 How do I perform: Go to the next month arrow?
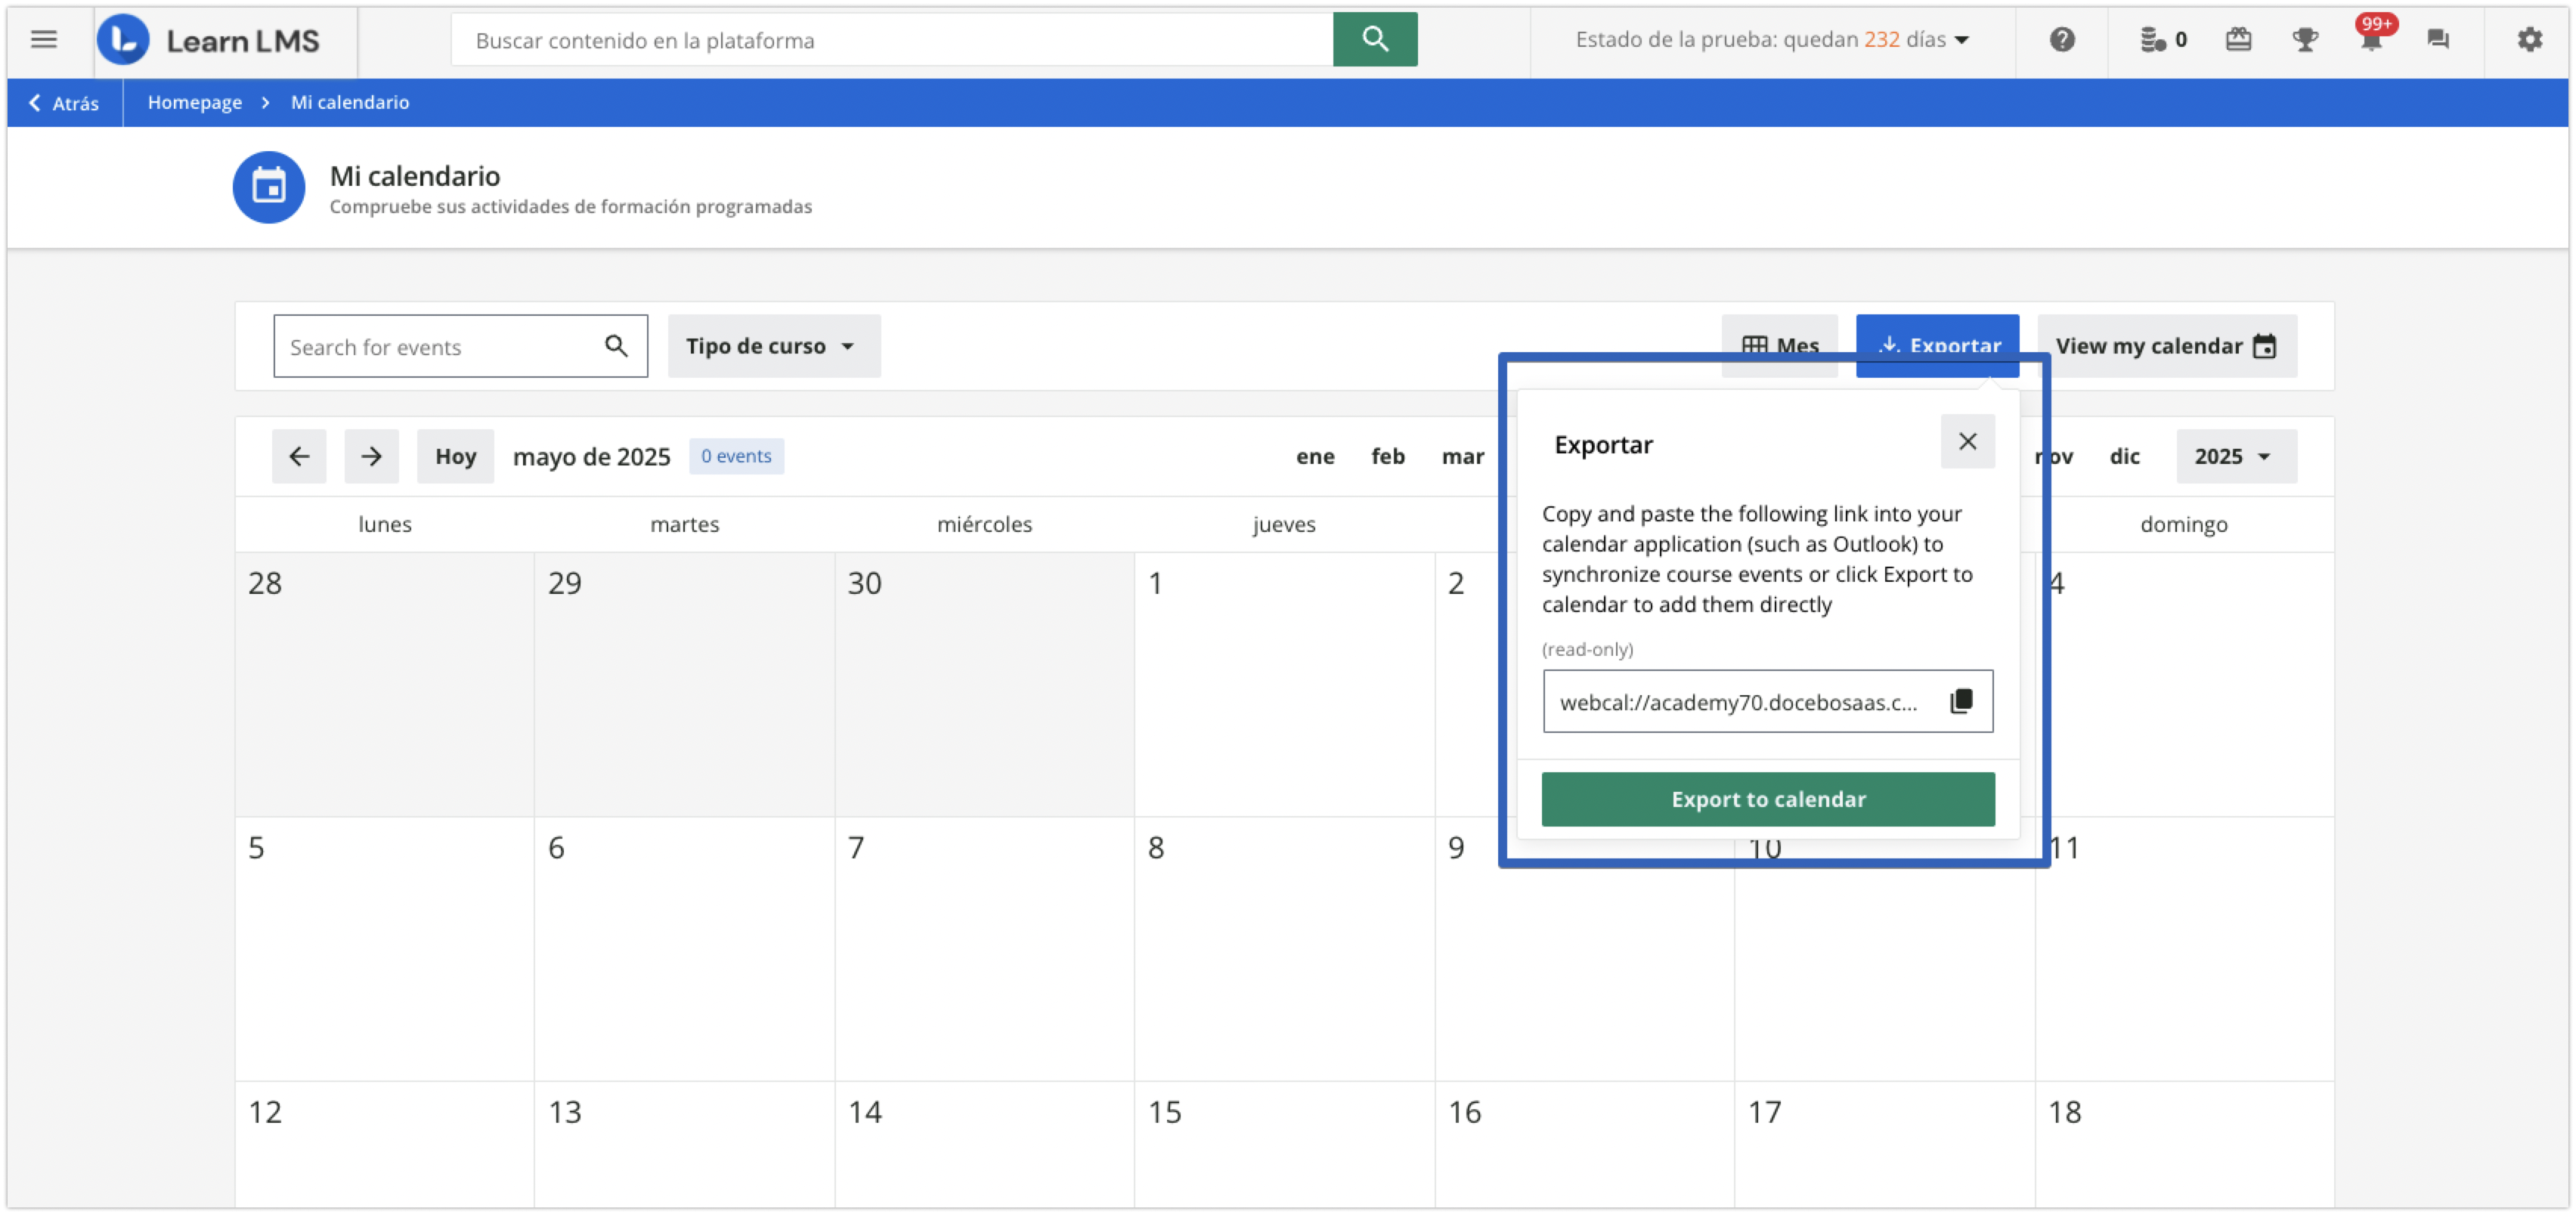[371, 456]
